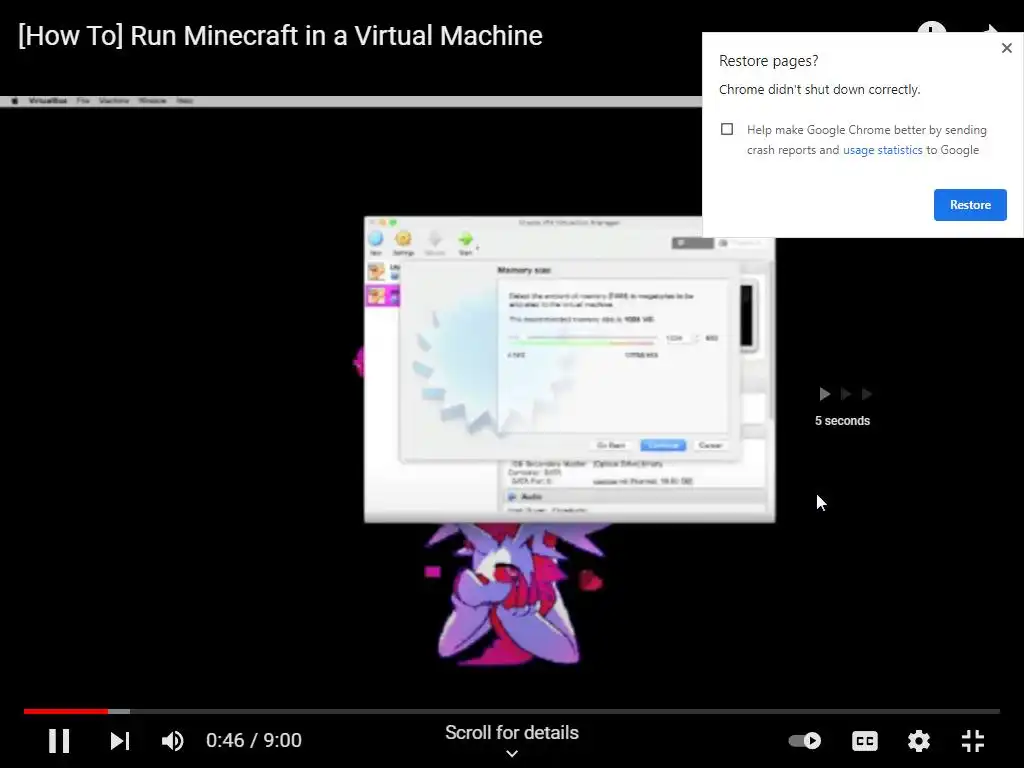Expand Scroll for details chevron
Image resolution: width=1024 pixels, height=768 pixels.
click(512, 754)
